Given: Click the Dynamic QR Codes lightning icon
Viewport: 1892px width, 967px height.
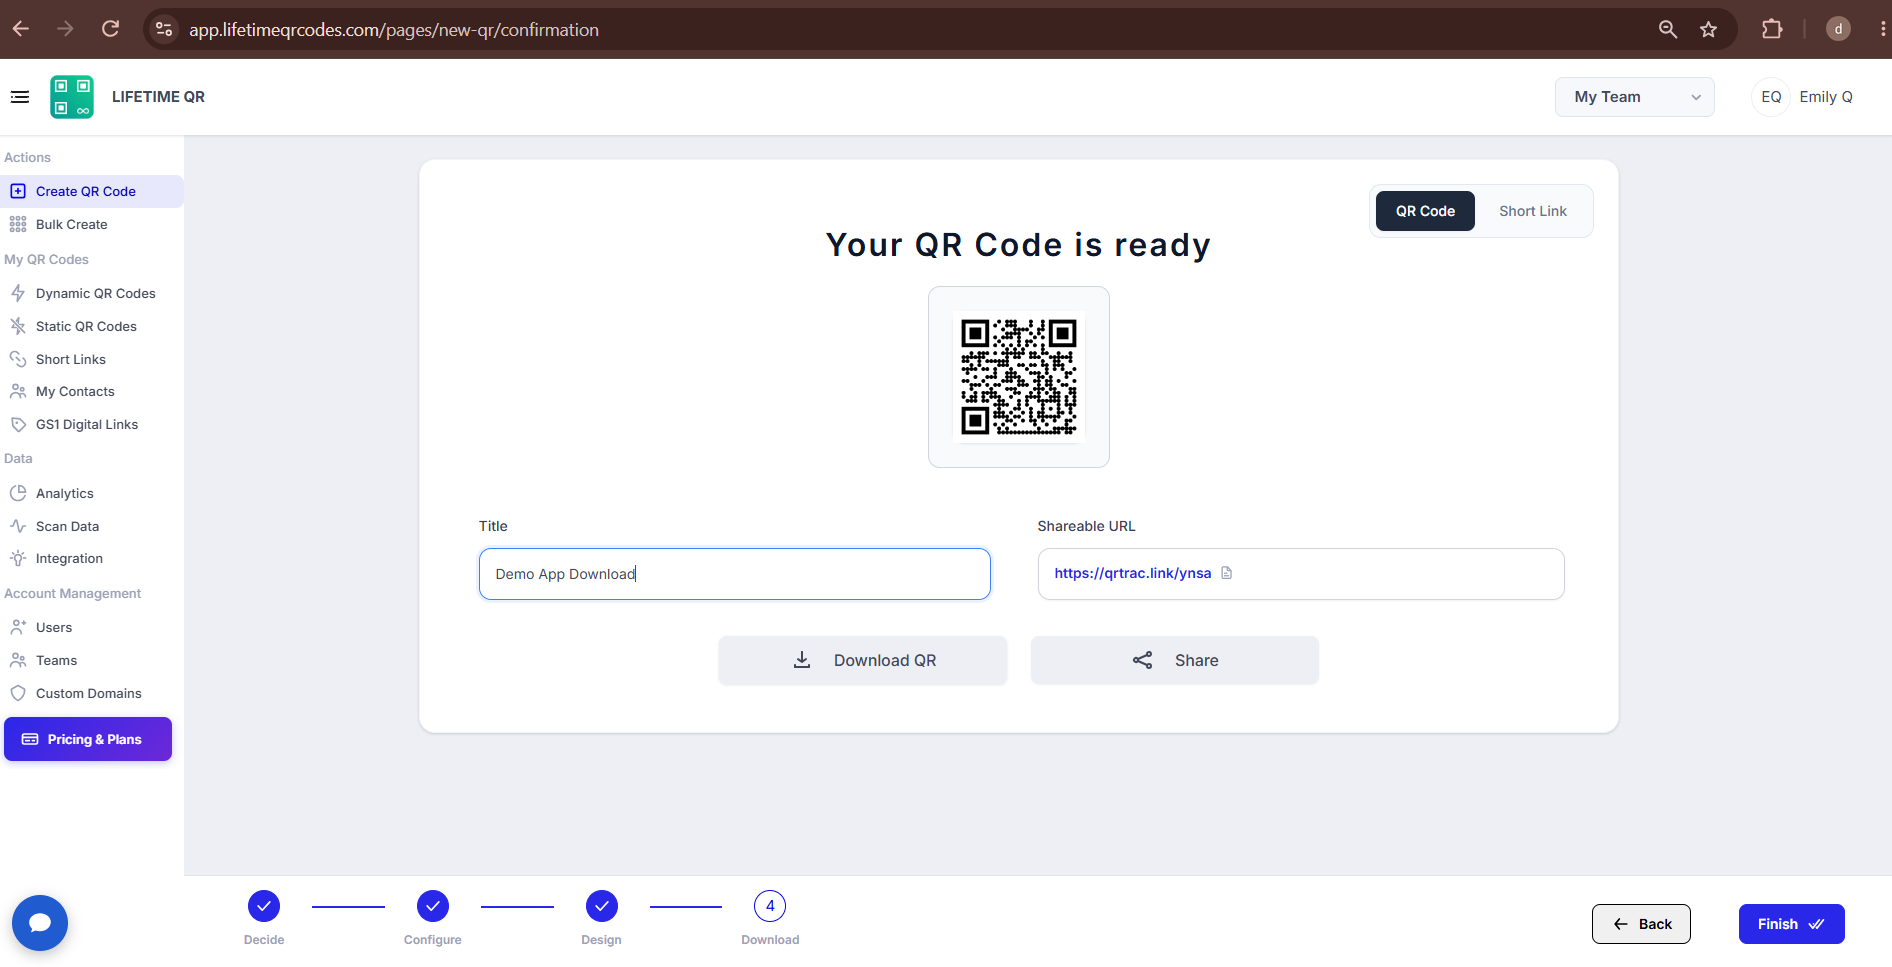Looking at the screenshot, I should click(18, 293).
